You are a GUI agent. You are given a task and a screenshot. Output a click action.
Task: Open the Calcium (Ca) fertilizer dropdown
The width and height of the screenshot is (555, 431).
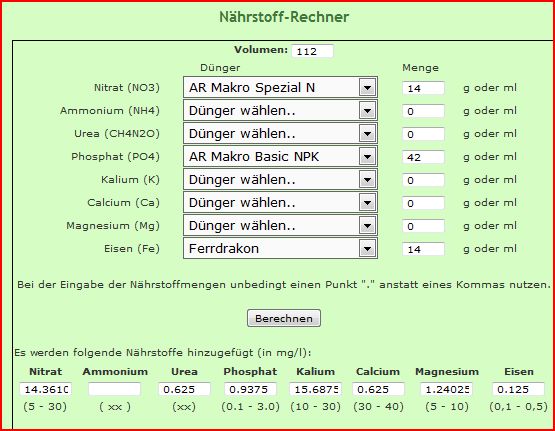[x=280, y=202]
